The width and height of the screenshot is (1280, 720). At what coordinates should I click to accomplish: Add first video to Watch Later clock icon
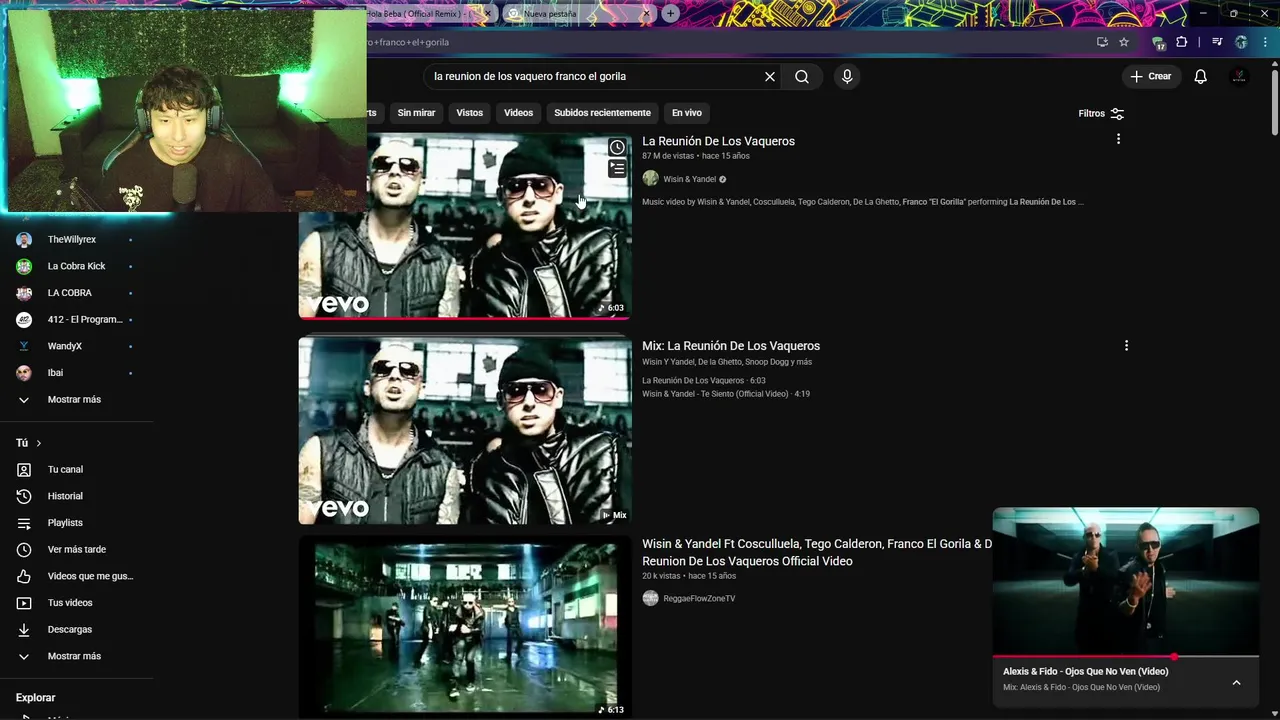(617, 148)
